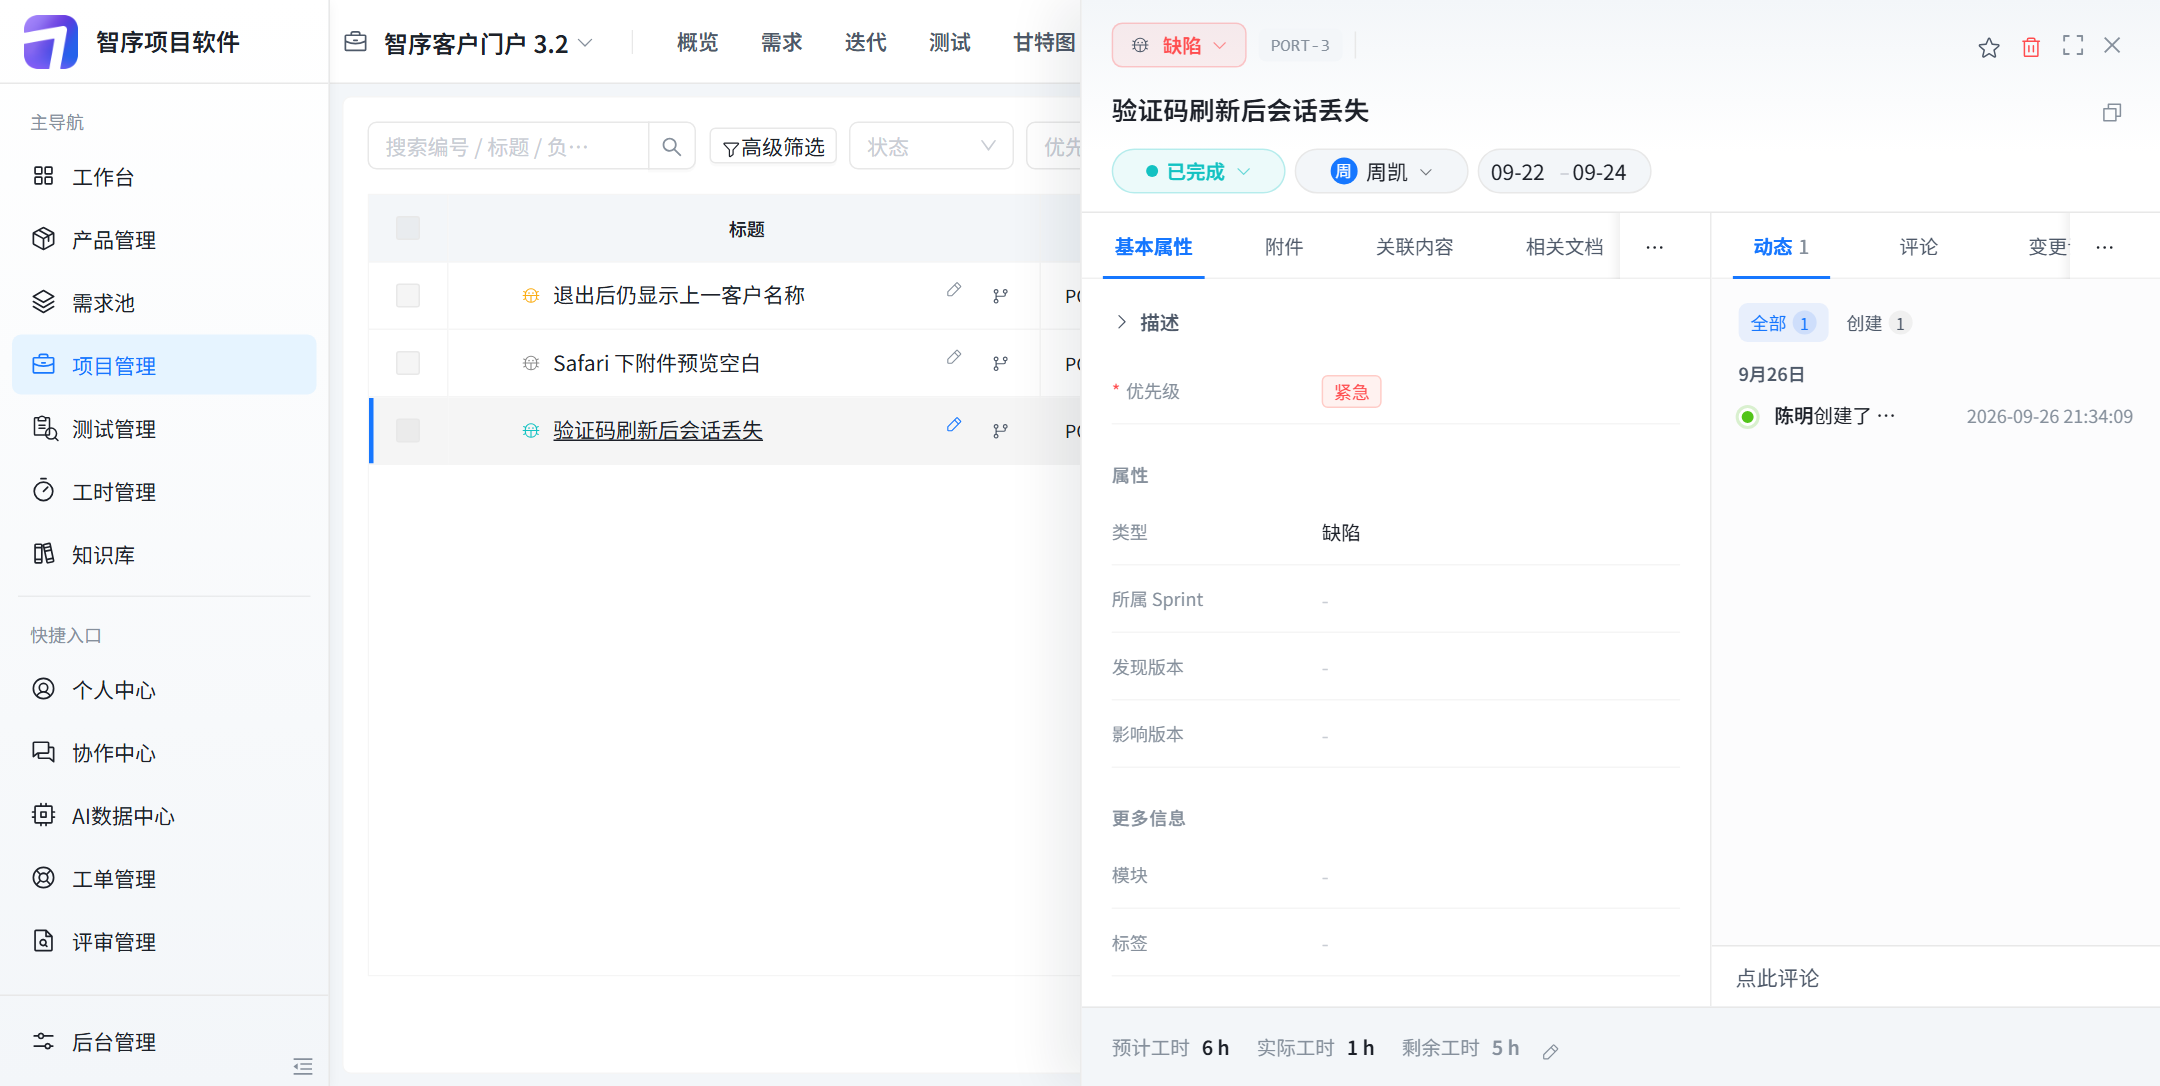Star this defect as favorite
This screenshot has height=1086, width=2160.
1988,47
